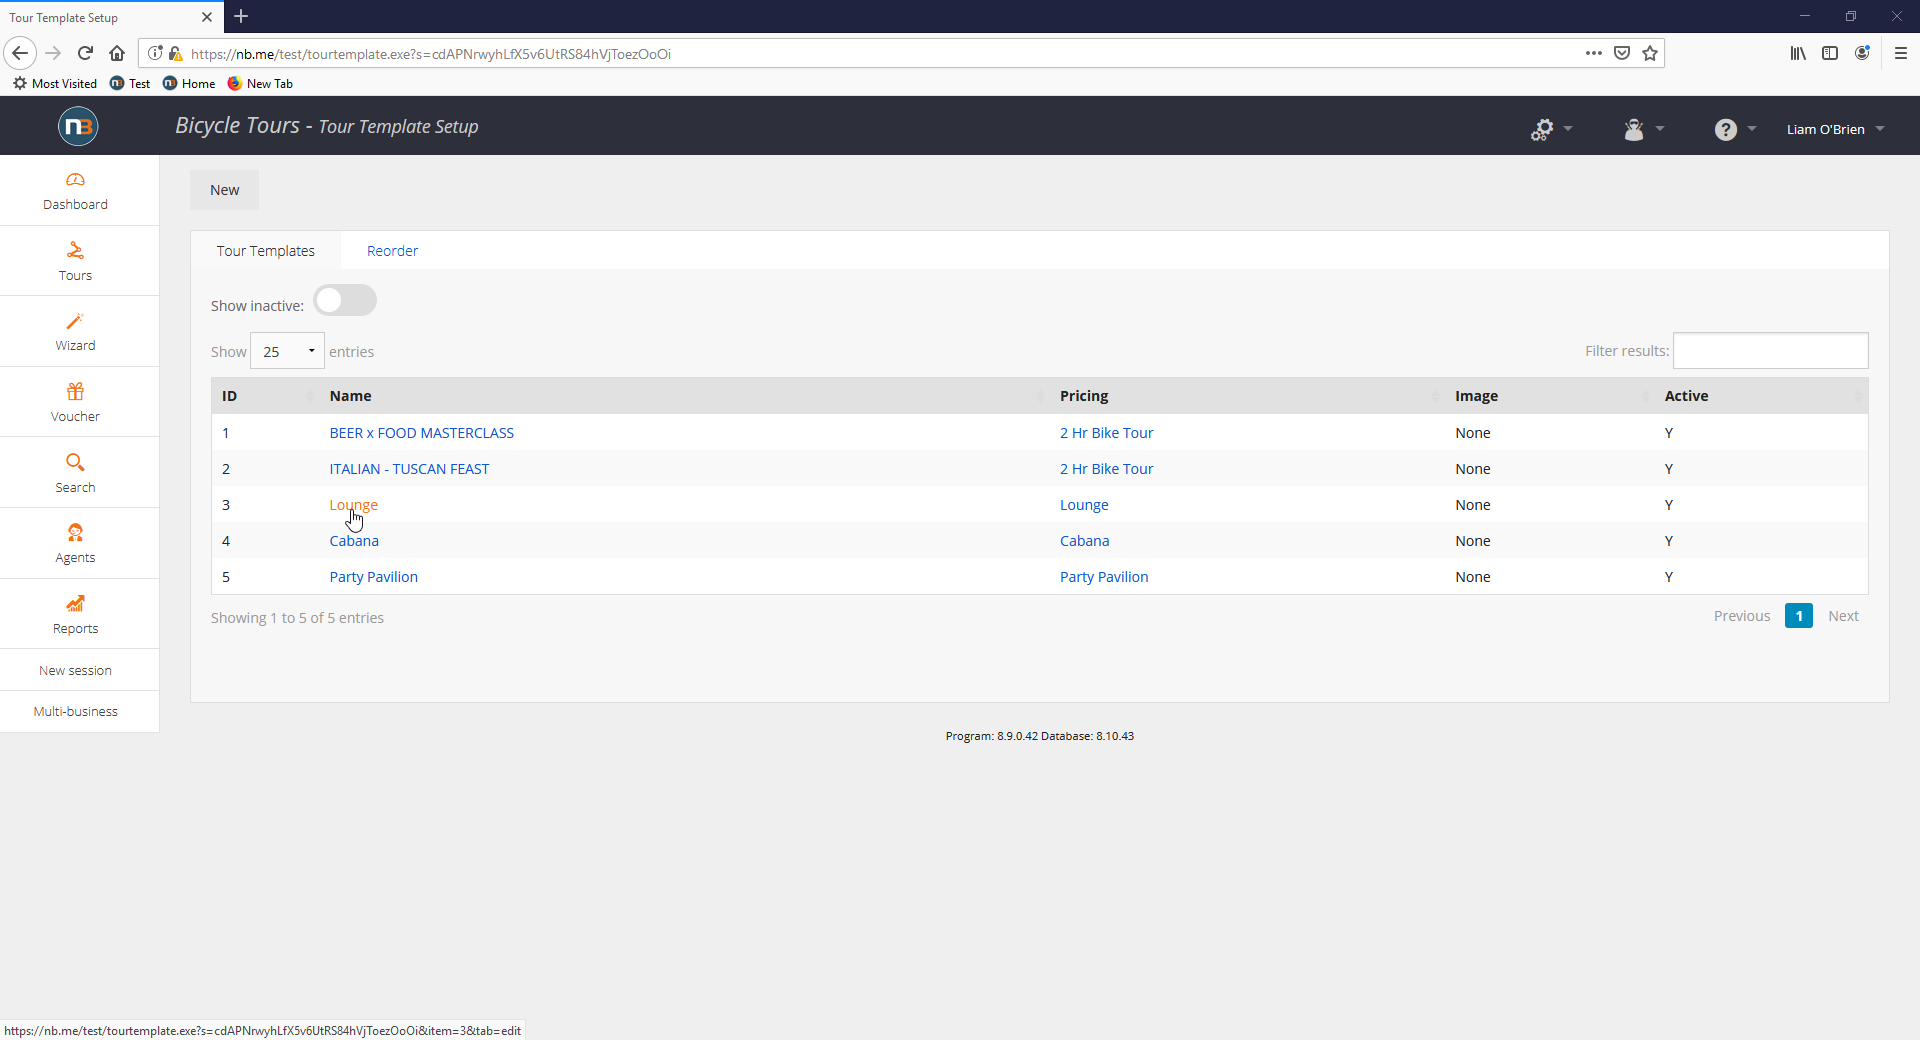Open New session from sidebar
The height and width of the screenshot is (1040, 1920).
click(75, 670)
